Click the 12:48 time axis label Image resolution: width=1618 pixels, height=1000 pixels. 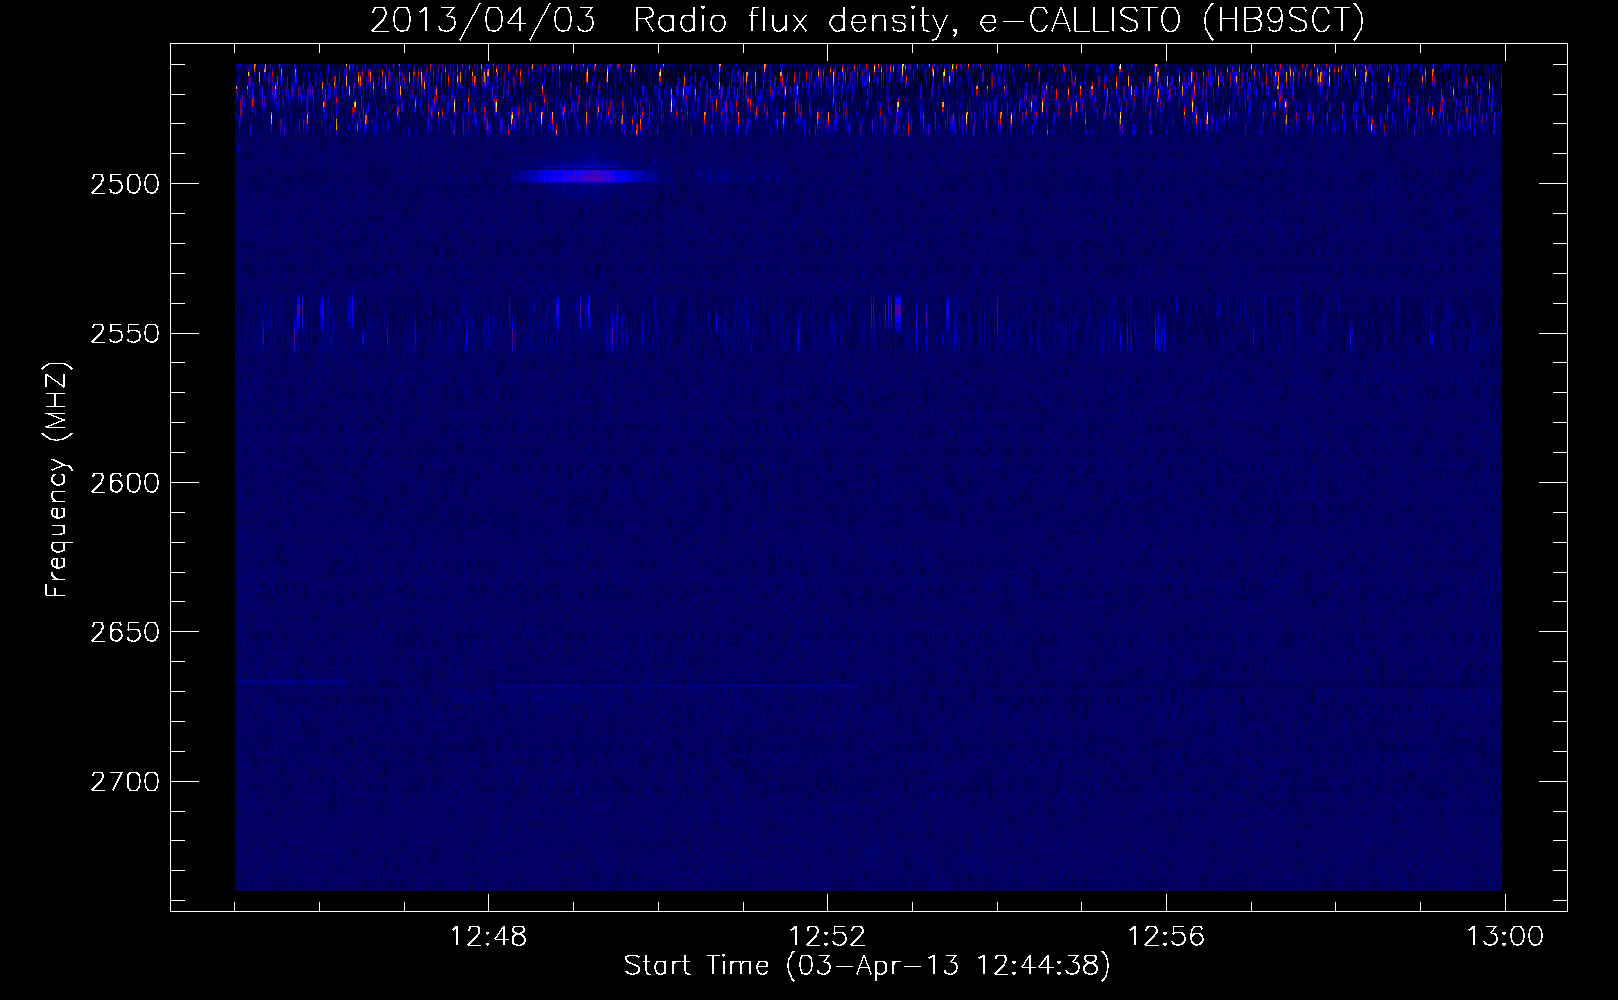pyautogui.click(x=489, y=937)
